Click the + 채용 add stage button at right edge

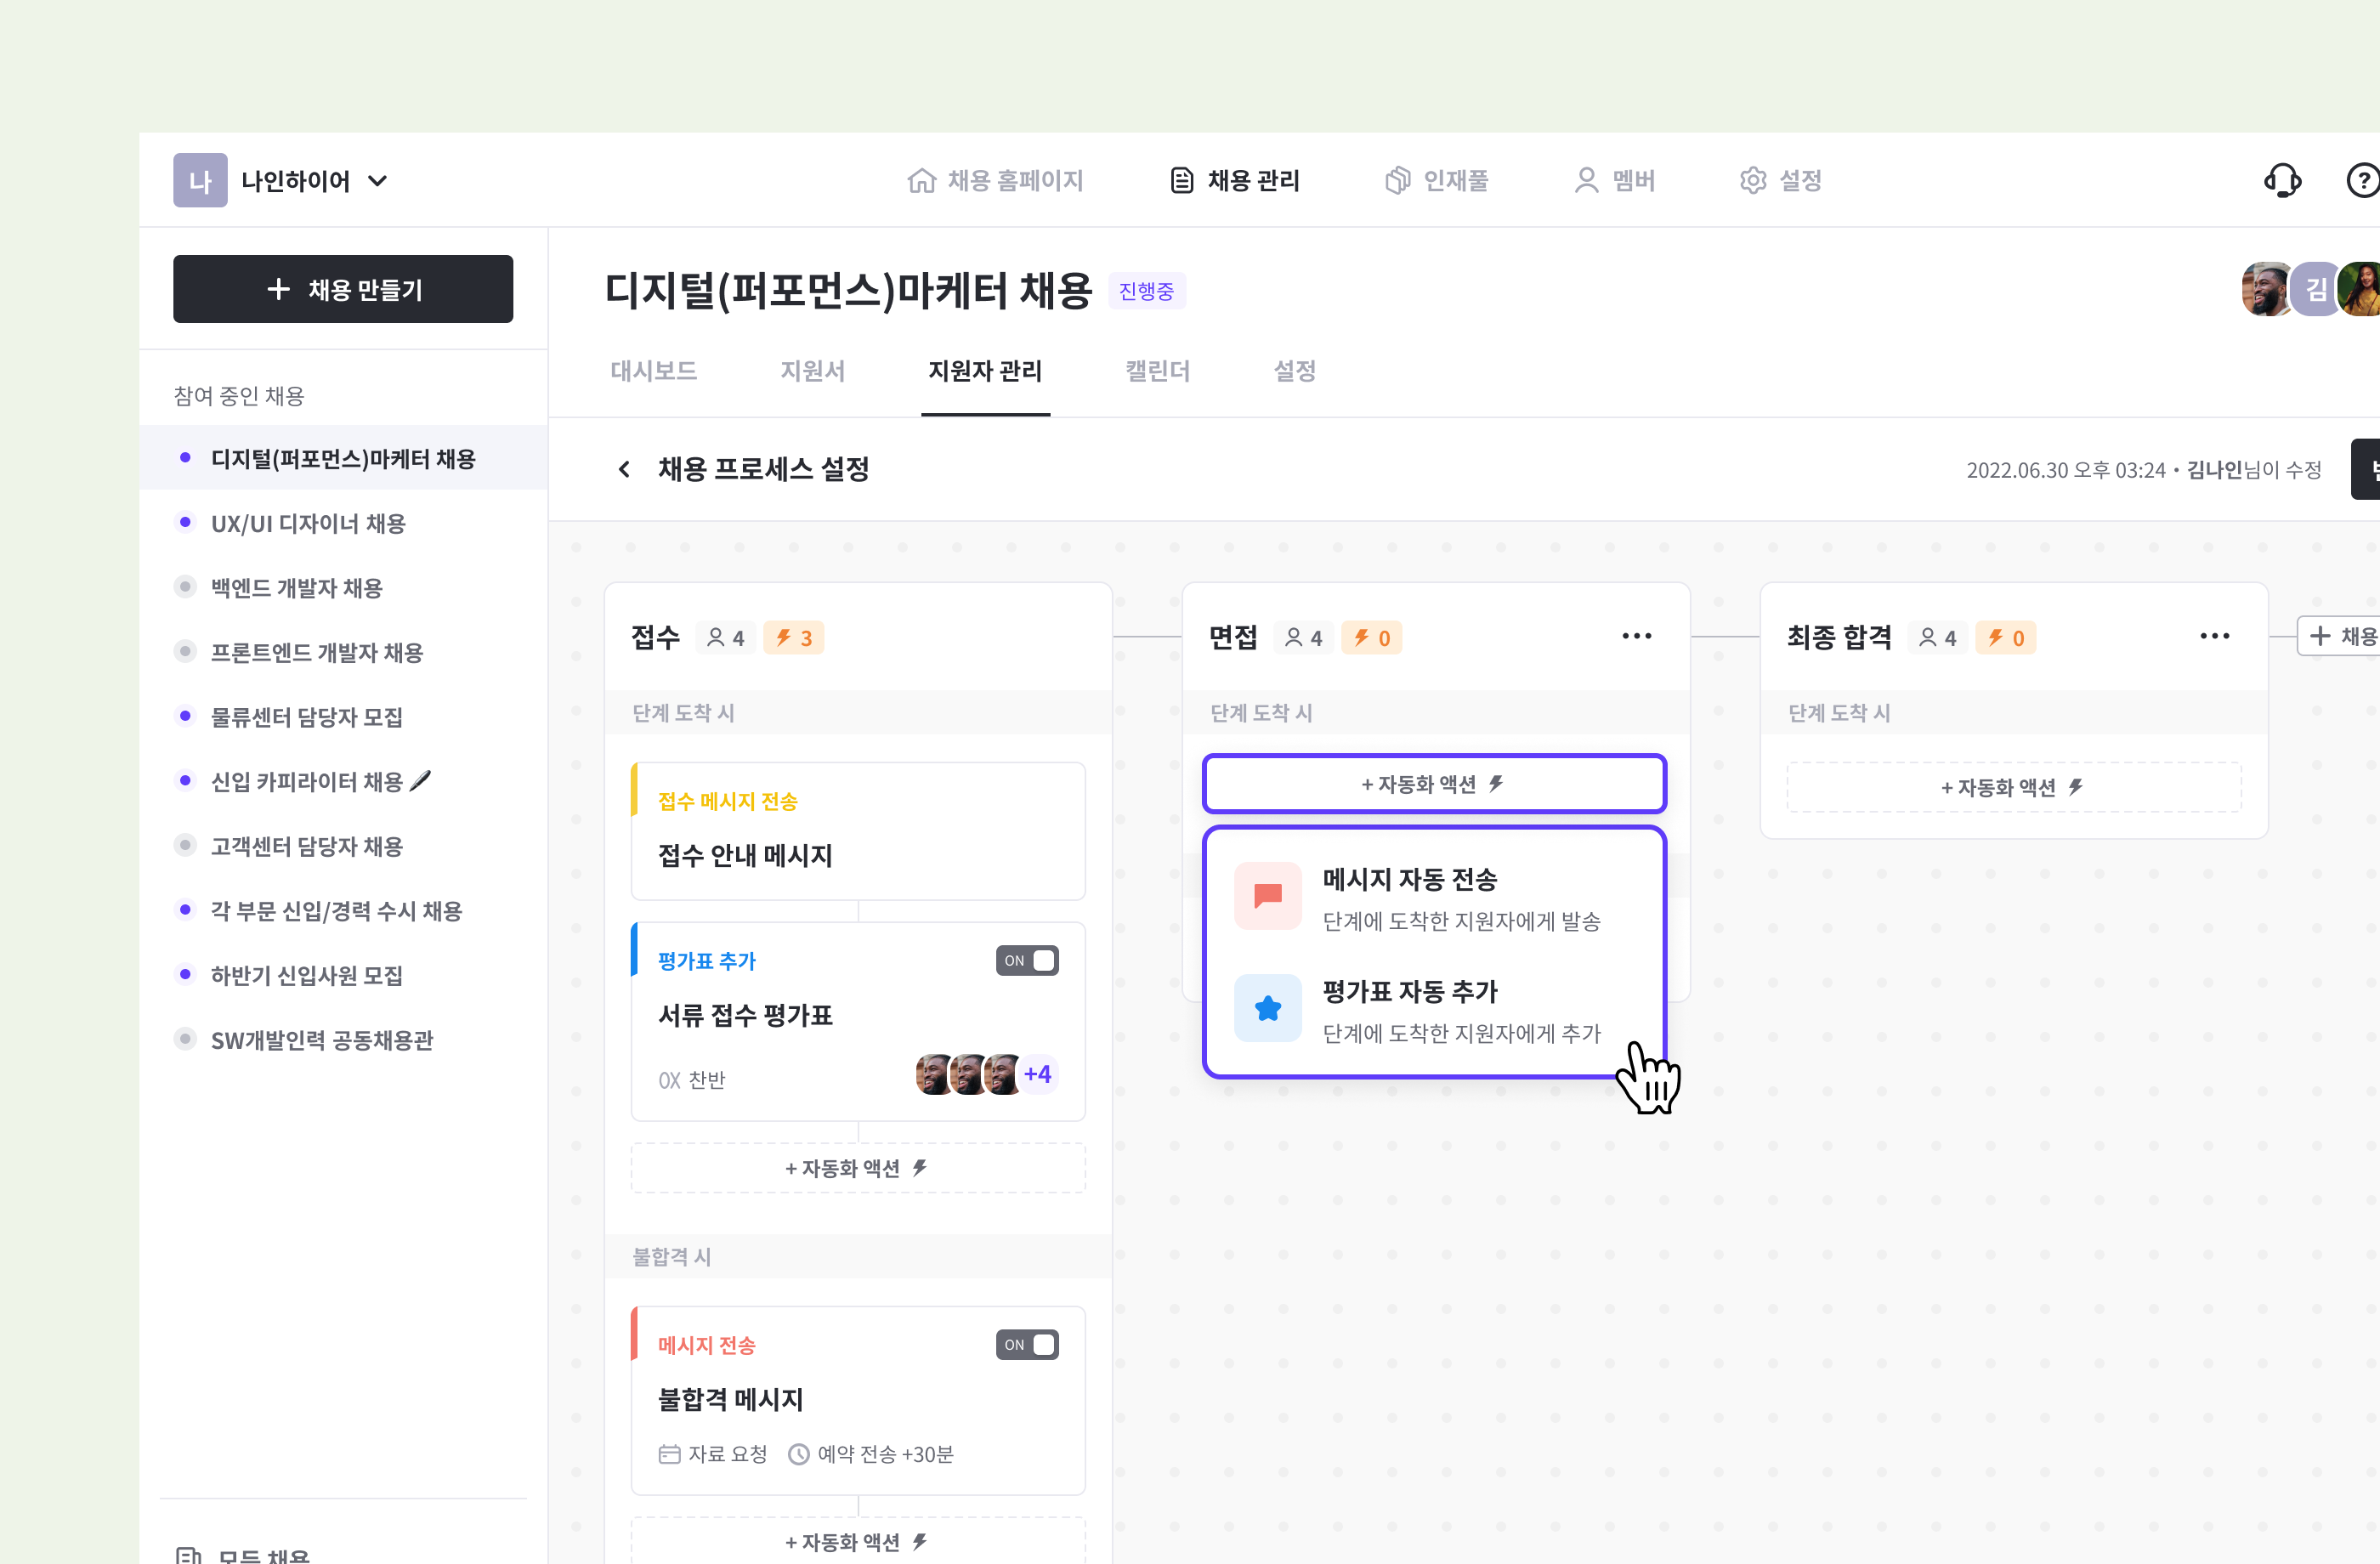point(2339,636)
